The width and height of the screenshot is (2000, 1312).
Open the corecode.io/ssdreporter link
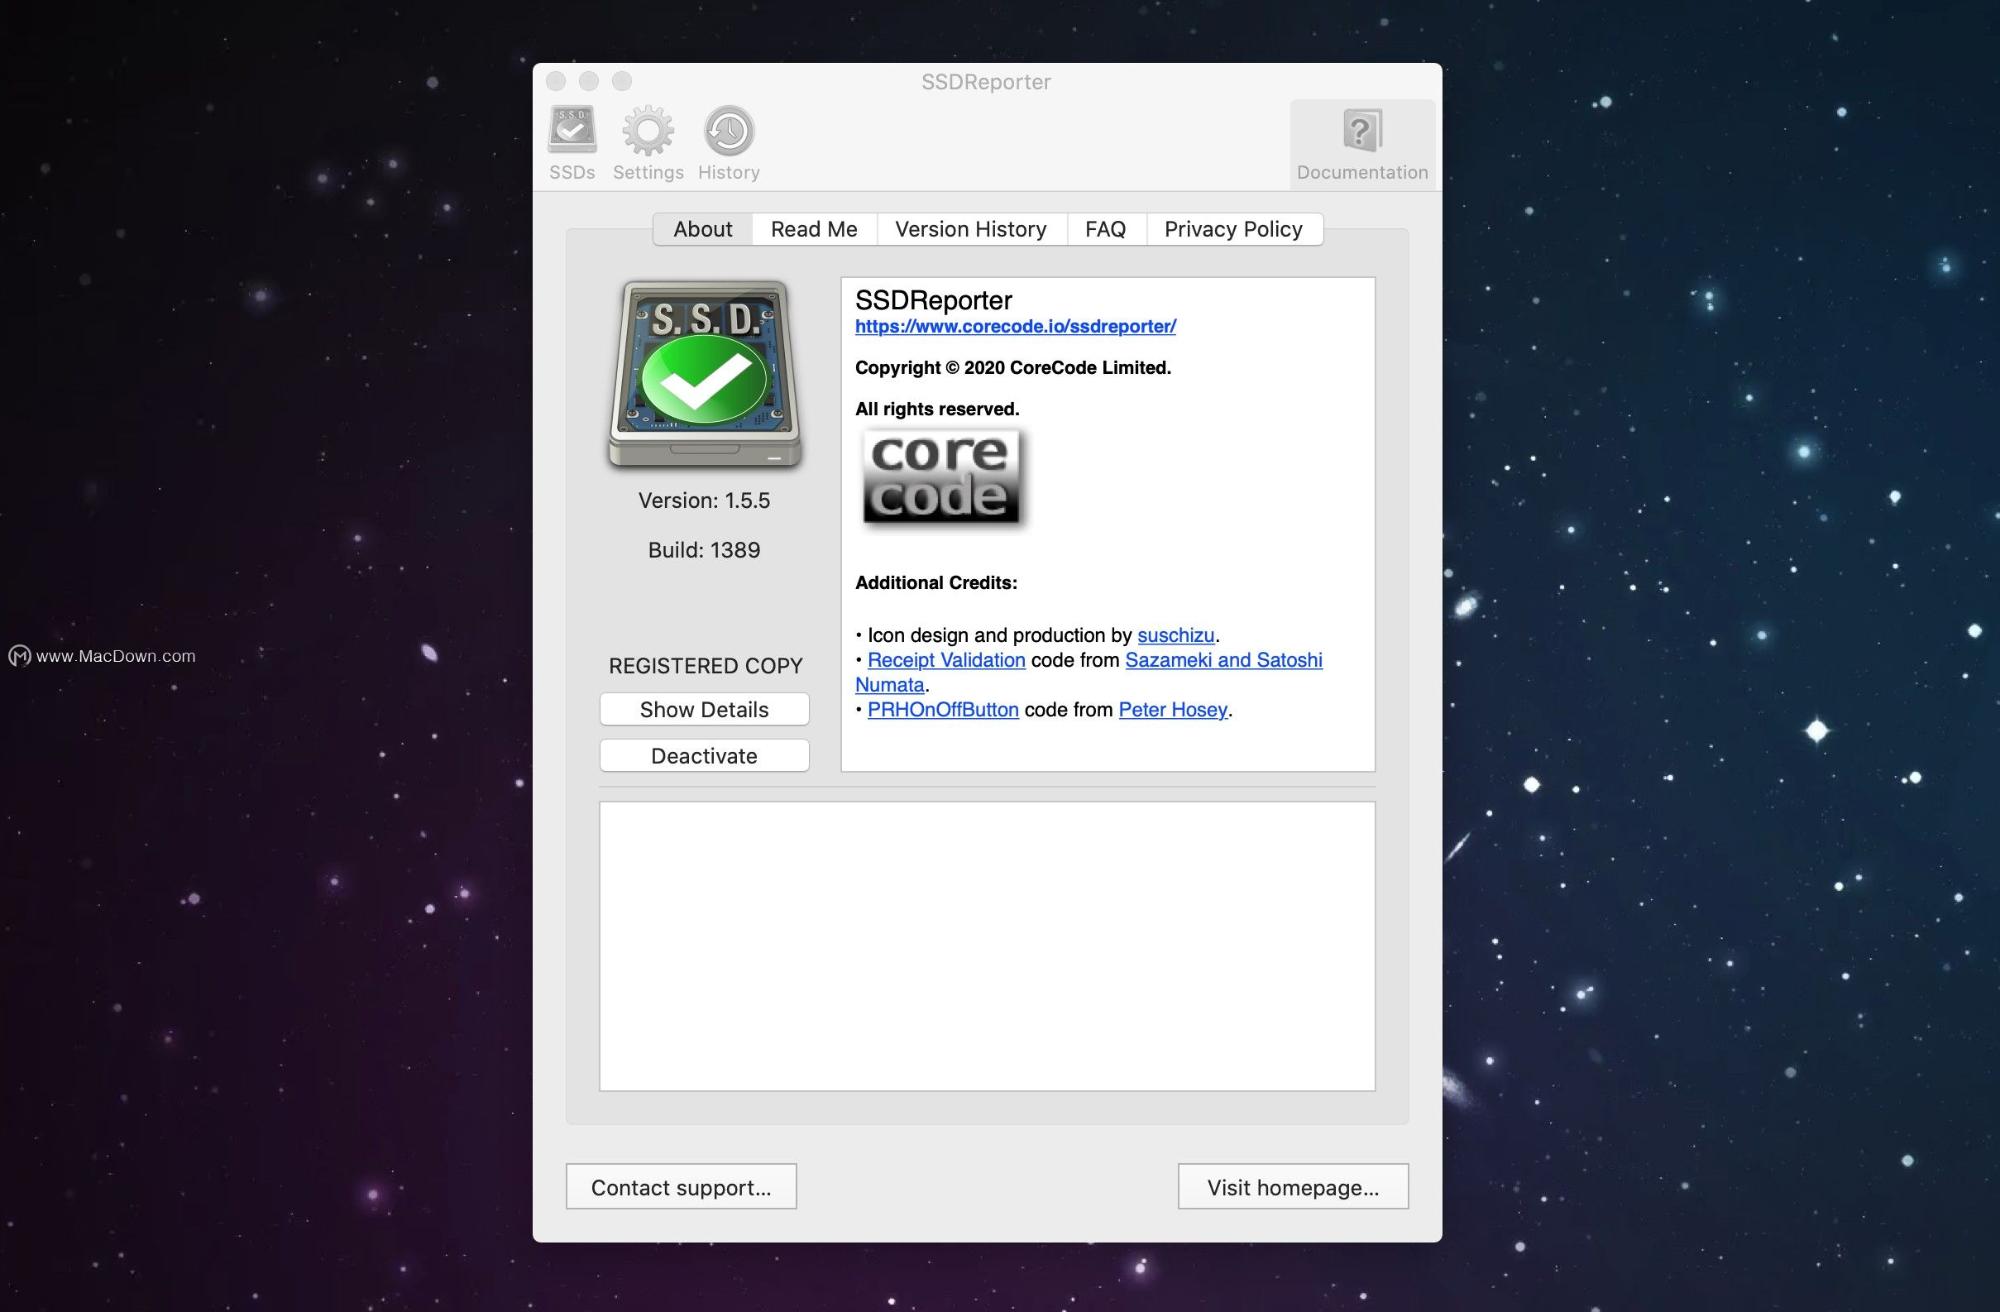1015,326
